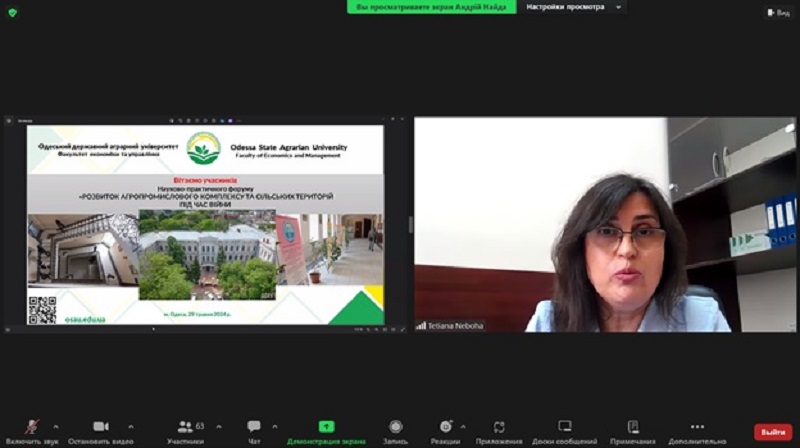Expand the video options arrow
The image size is (800, 448).
pos(130,426)
